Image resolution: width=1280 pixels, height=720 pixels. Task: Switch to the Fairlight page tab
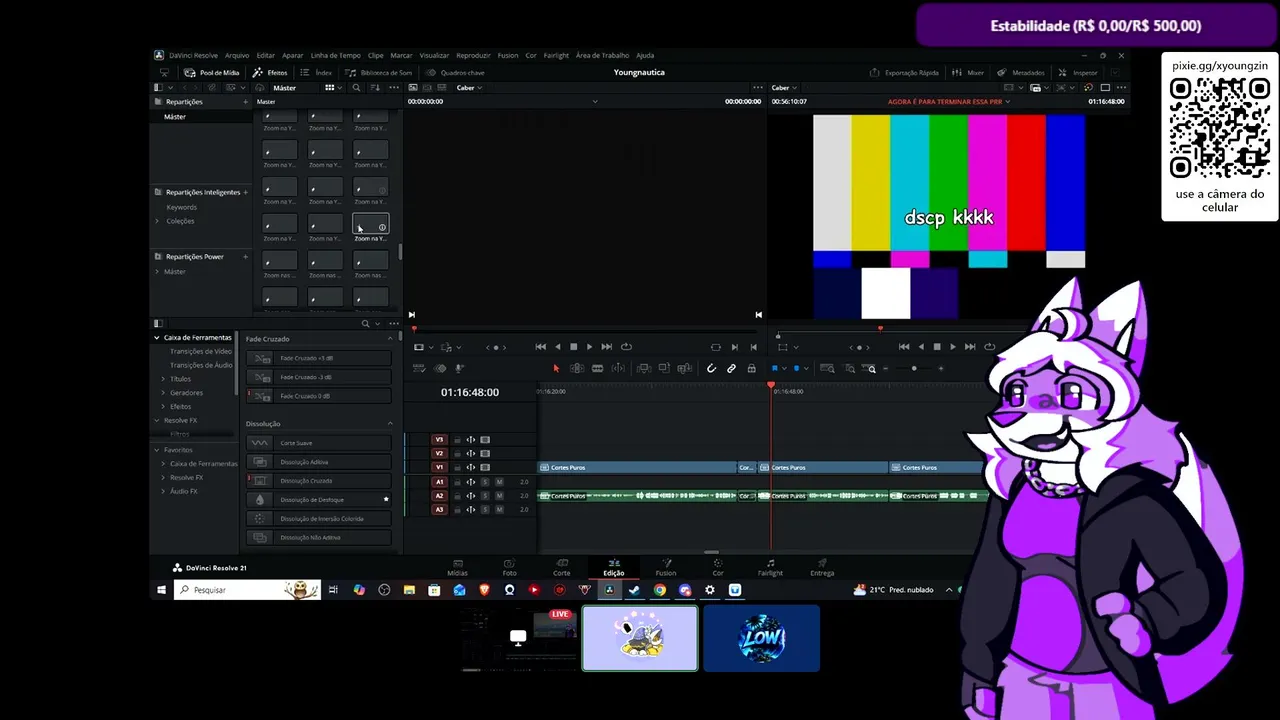coord(770,567)
